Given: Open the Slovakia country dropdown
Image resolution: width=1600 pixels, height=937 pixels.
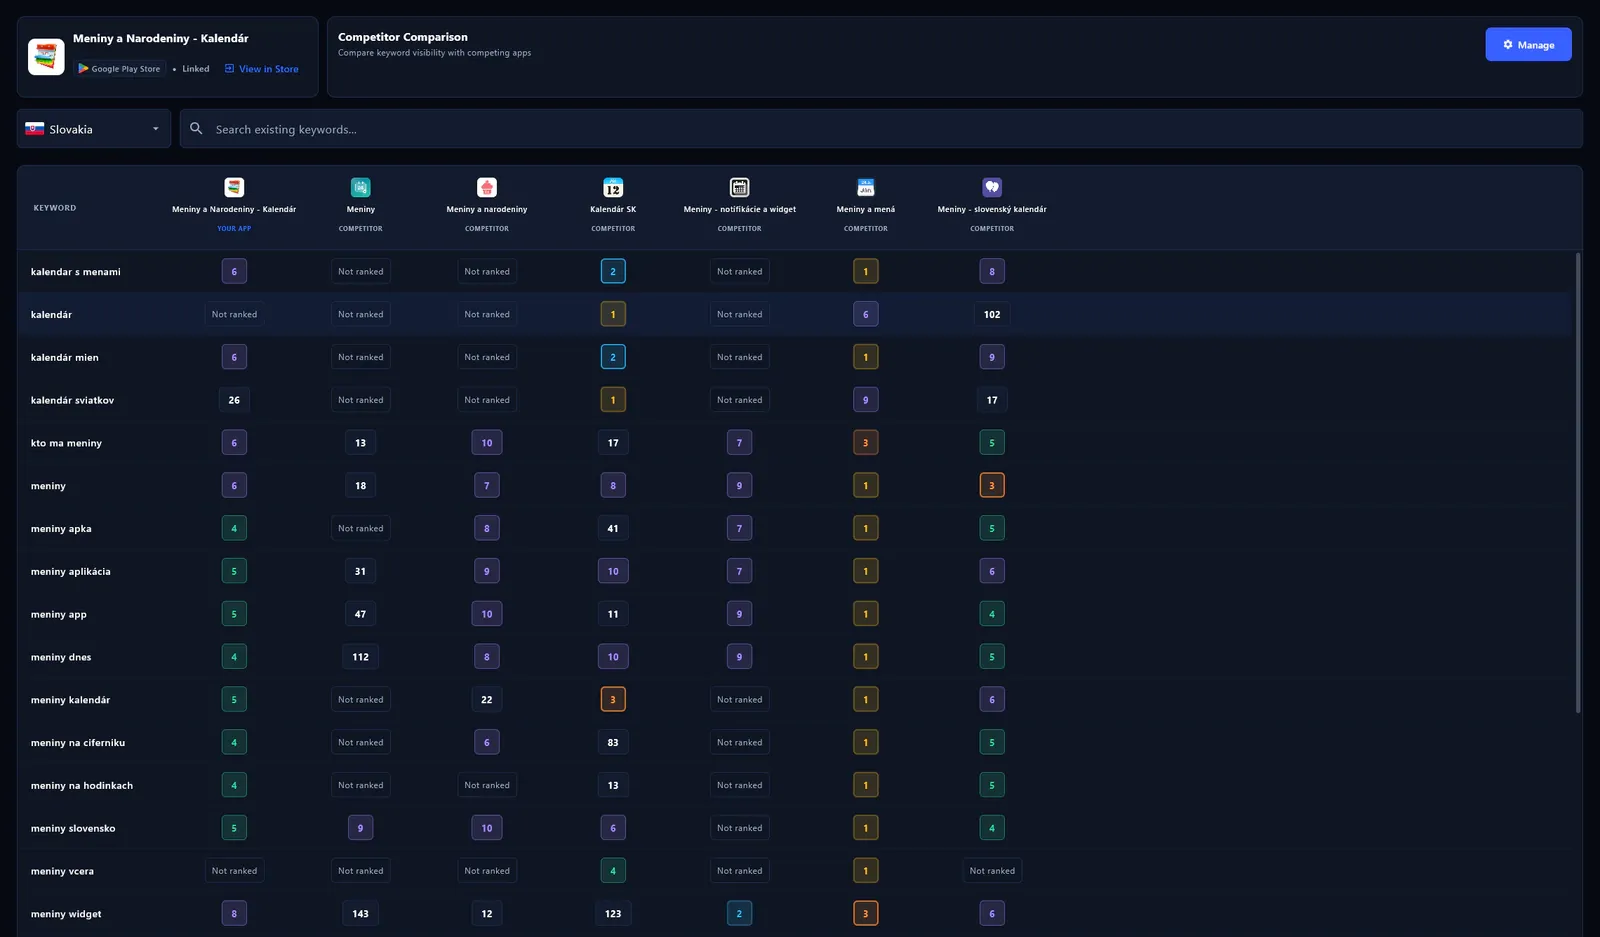Looking at the screenshot, I should pyautogui.click(x=94, y=129).
